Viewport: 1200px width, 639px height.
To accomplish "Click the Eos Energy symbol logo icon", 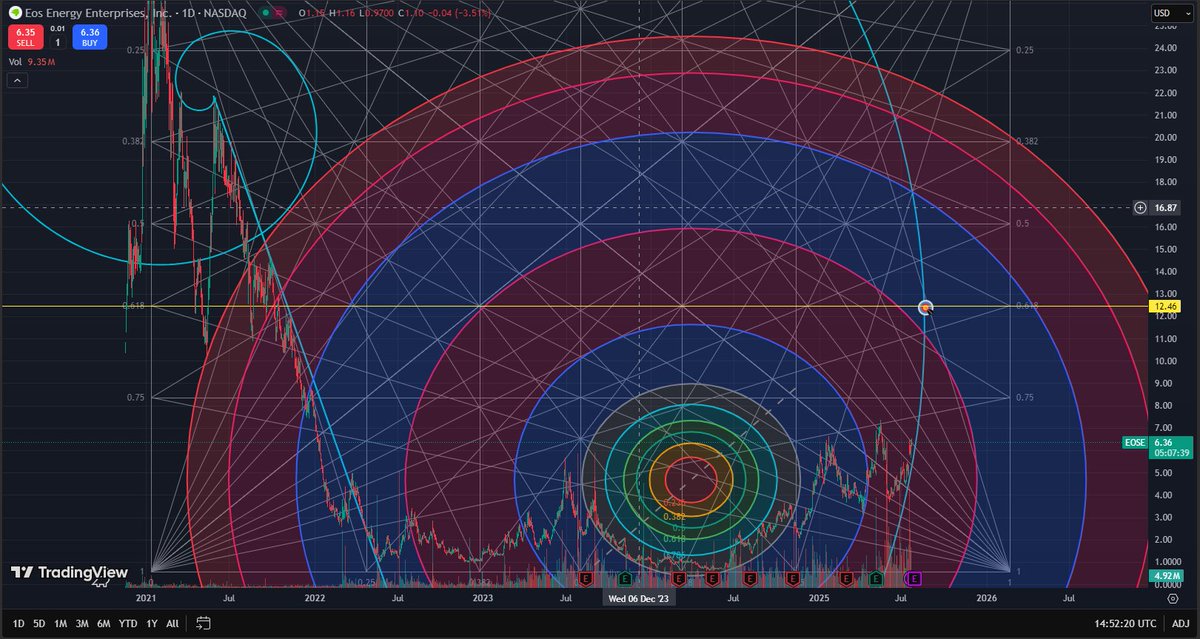I will pos(15,12).
